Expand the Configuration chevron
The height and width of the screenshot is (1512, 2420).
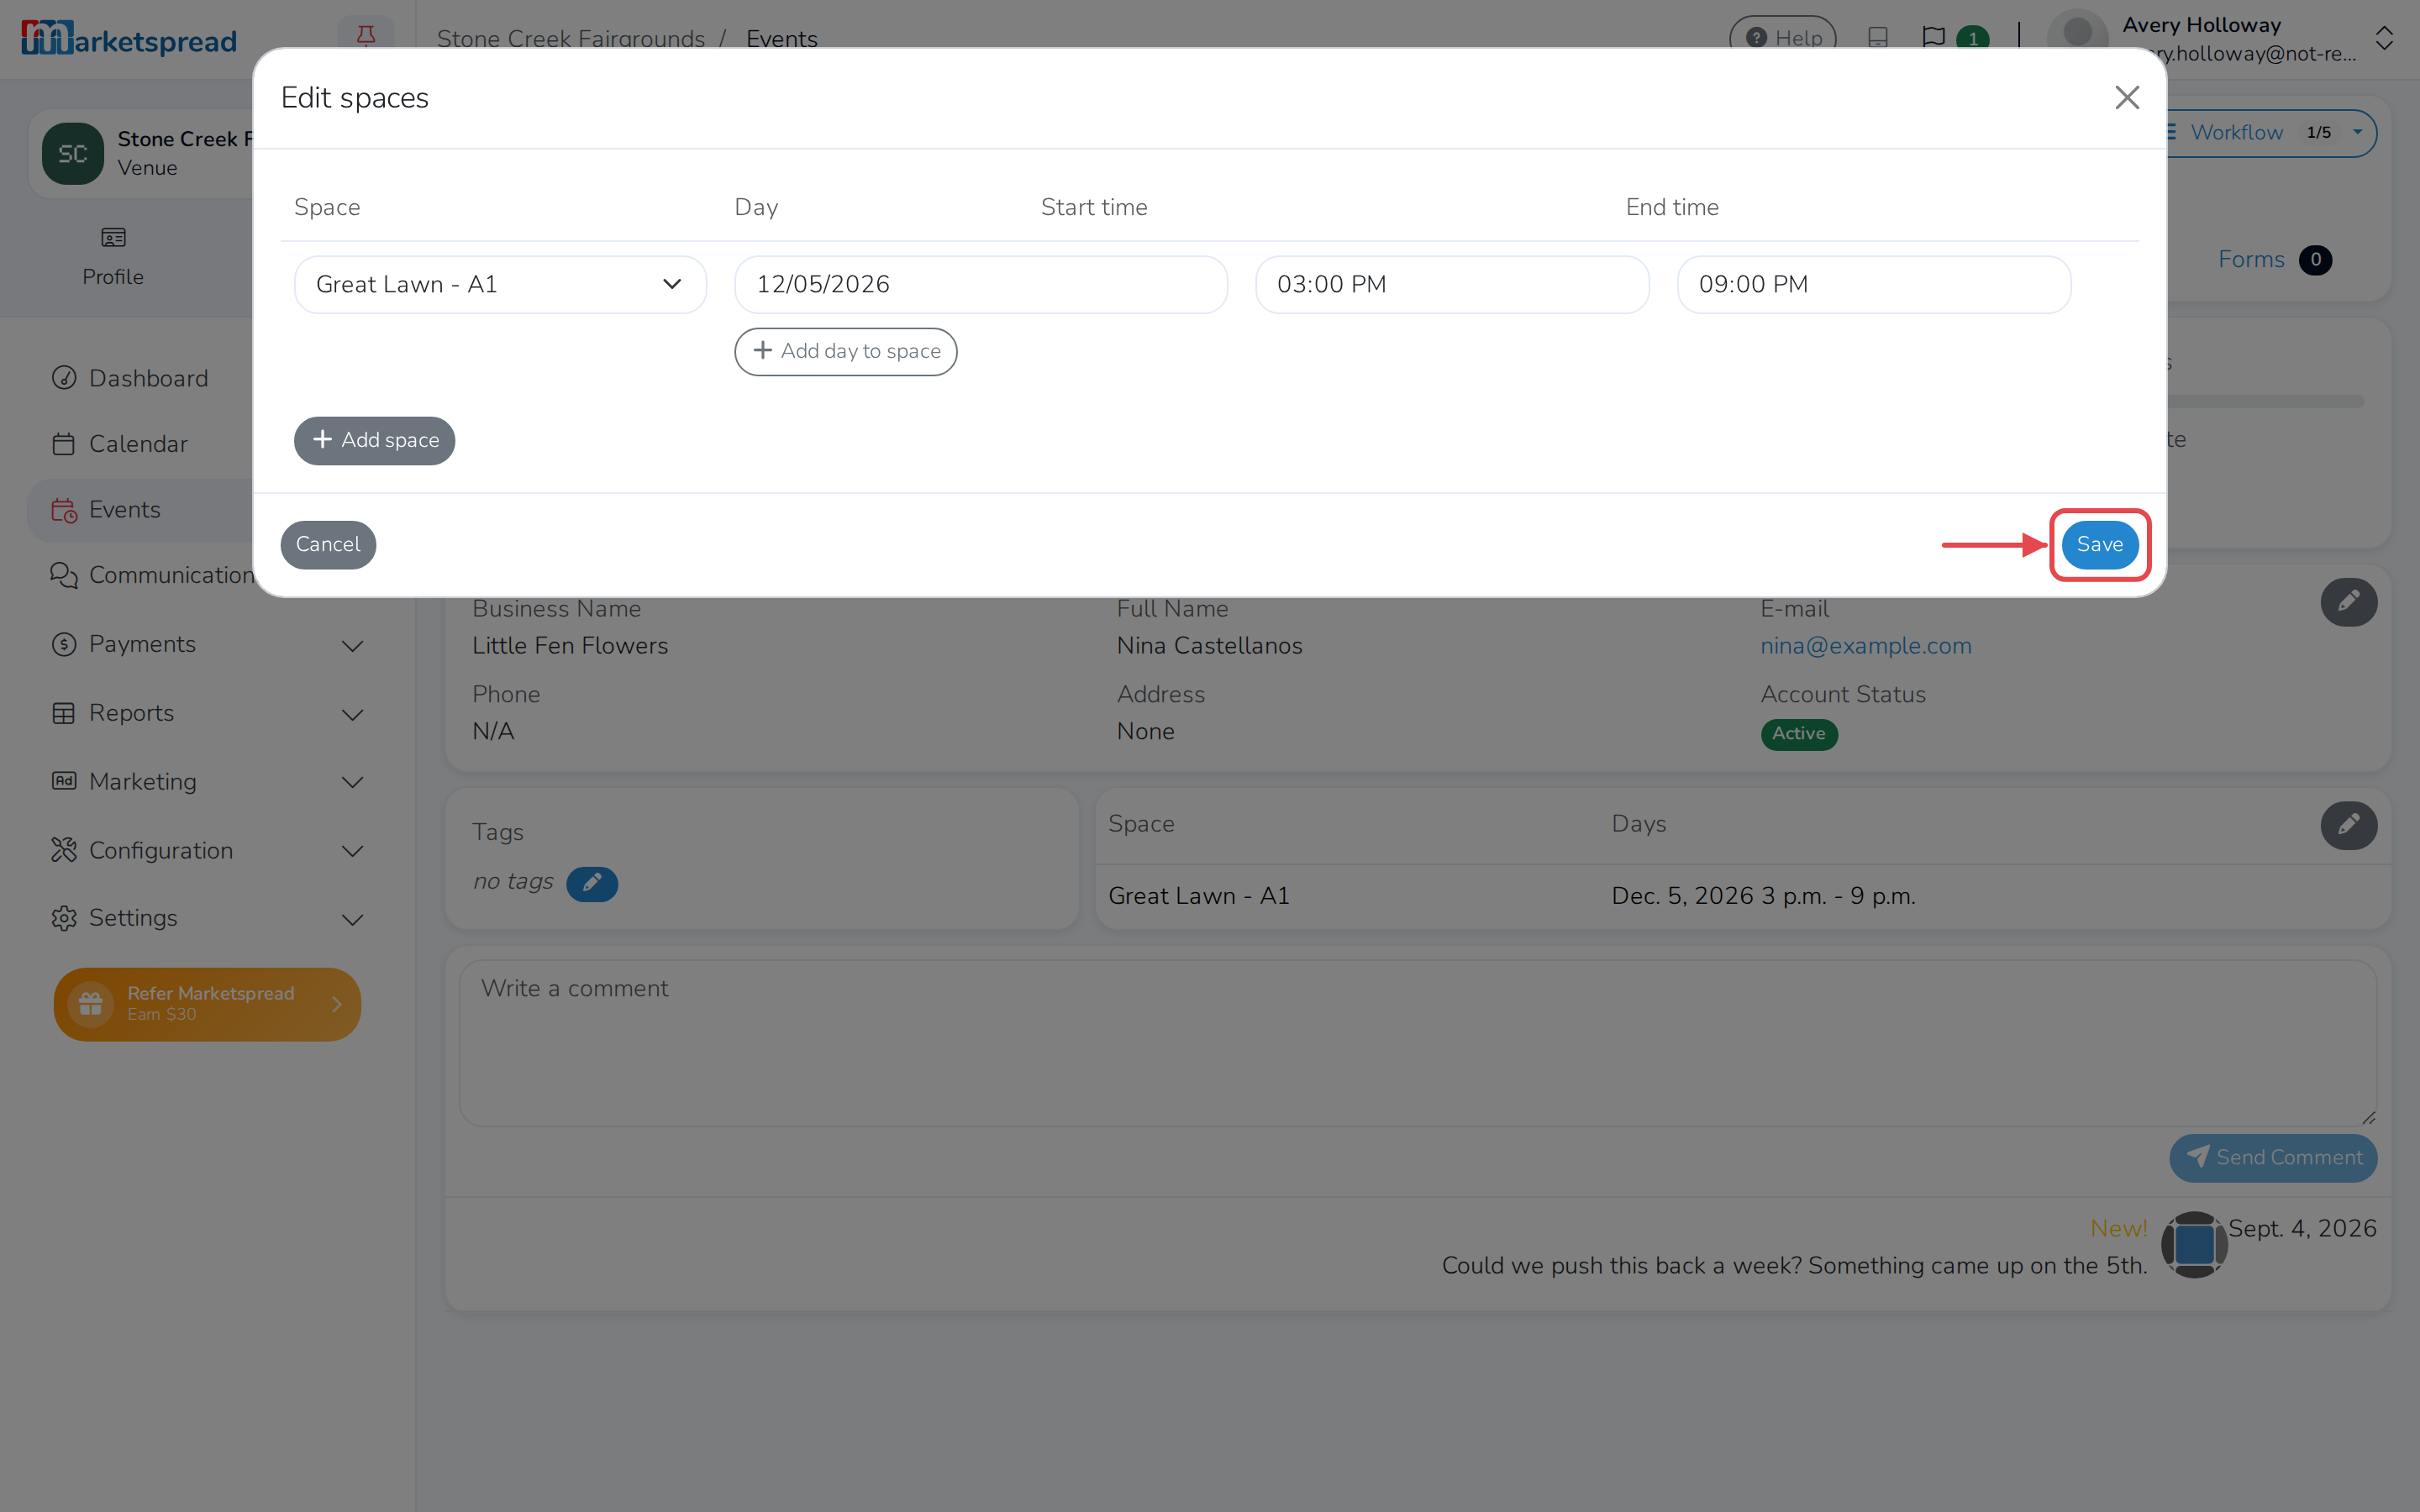[x=352, y=851]
